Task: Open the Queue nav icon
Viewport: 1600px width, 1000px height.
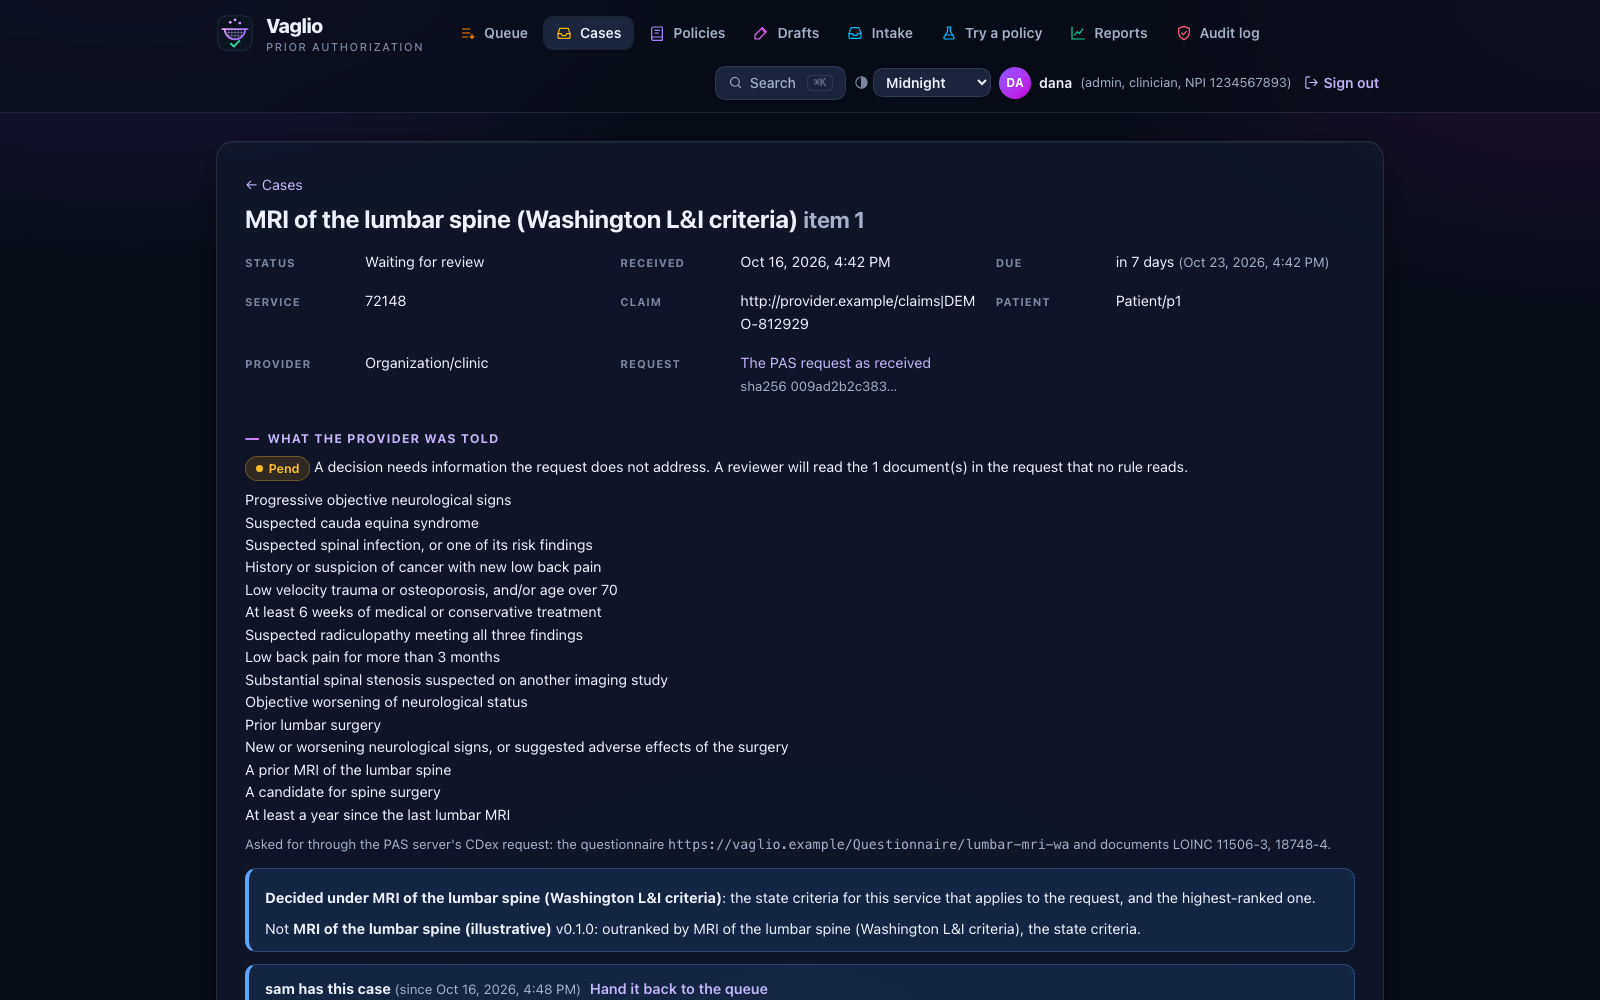Action: click(x=468, y=33)
